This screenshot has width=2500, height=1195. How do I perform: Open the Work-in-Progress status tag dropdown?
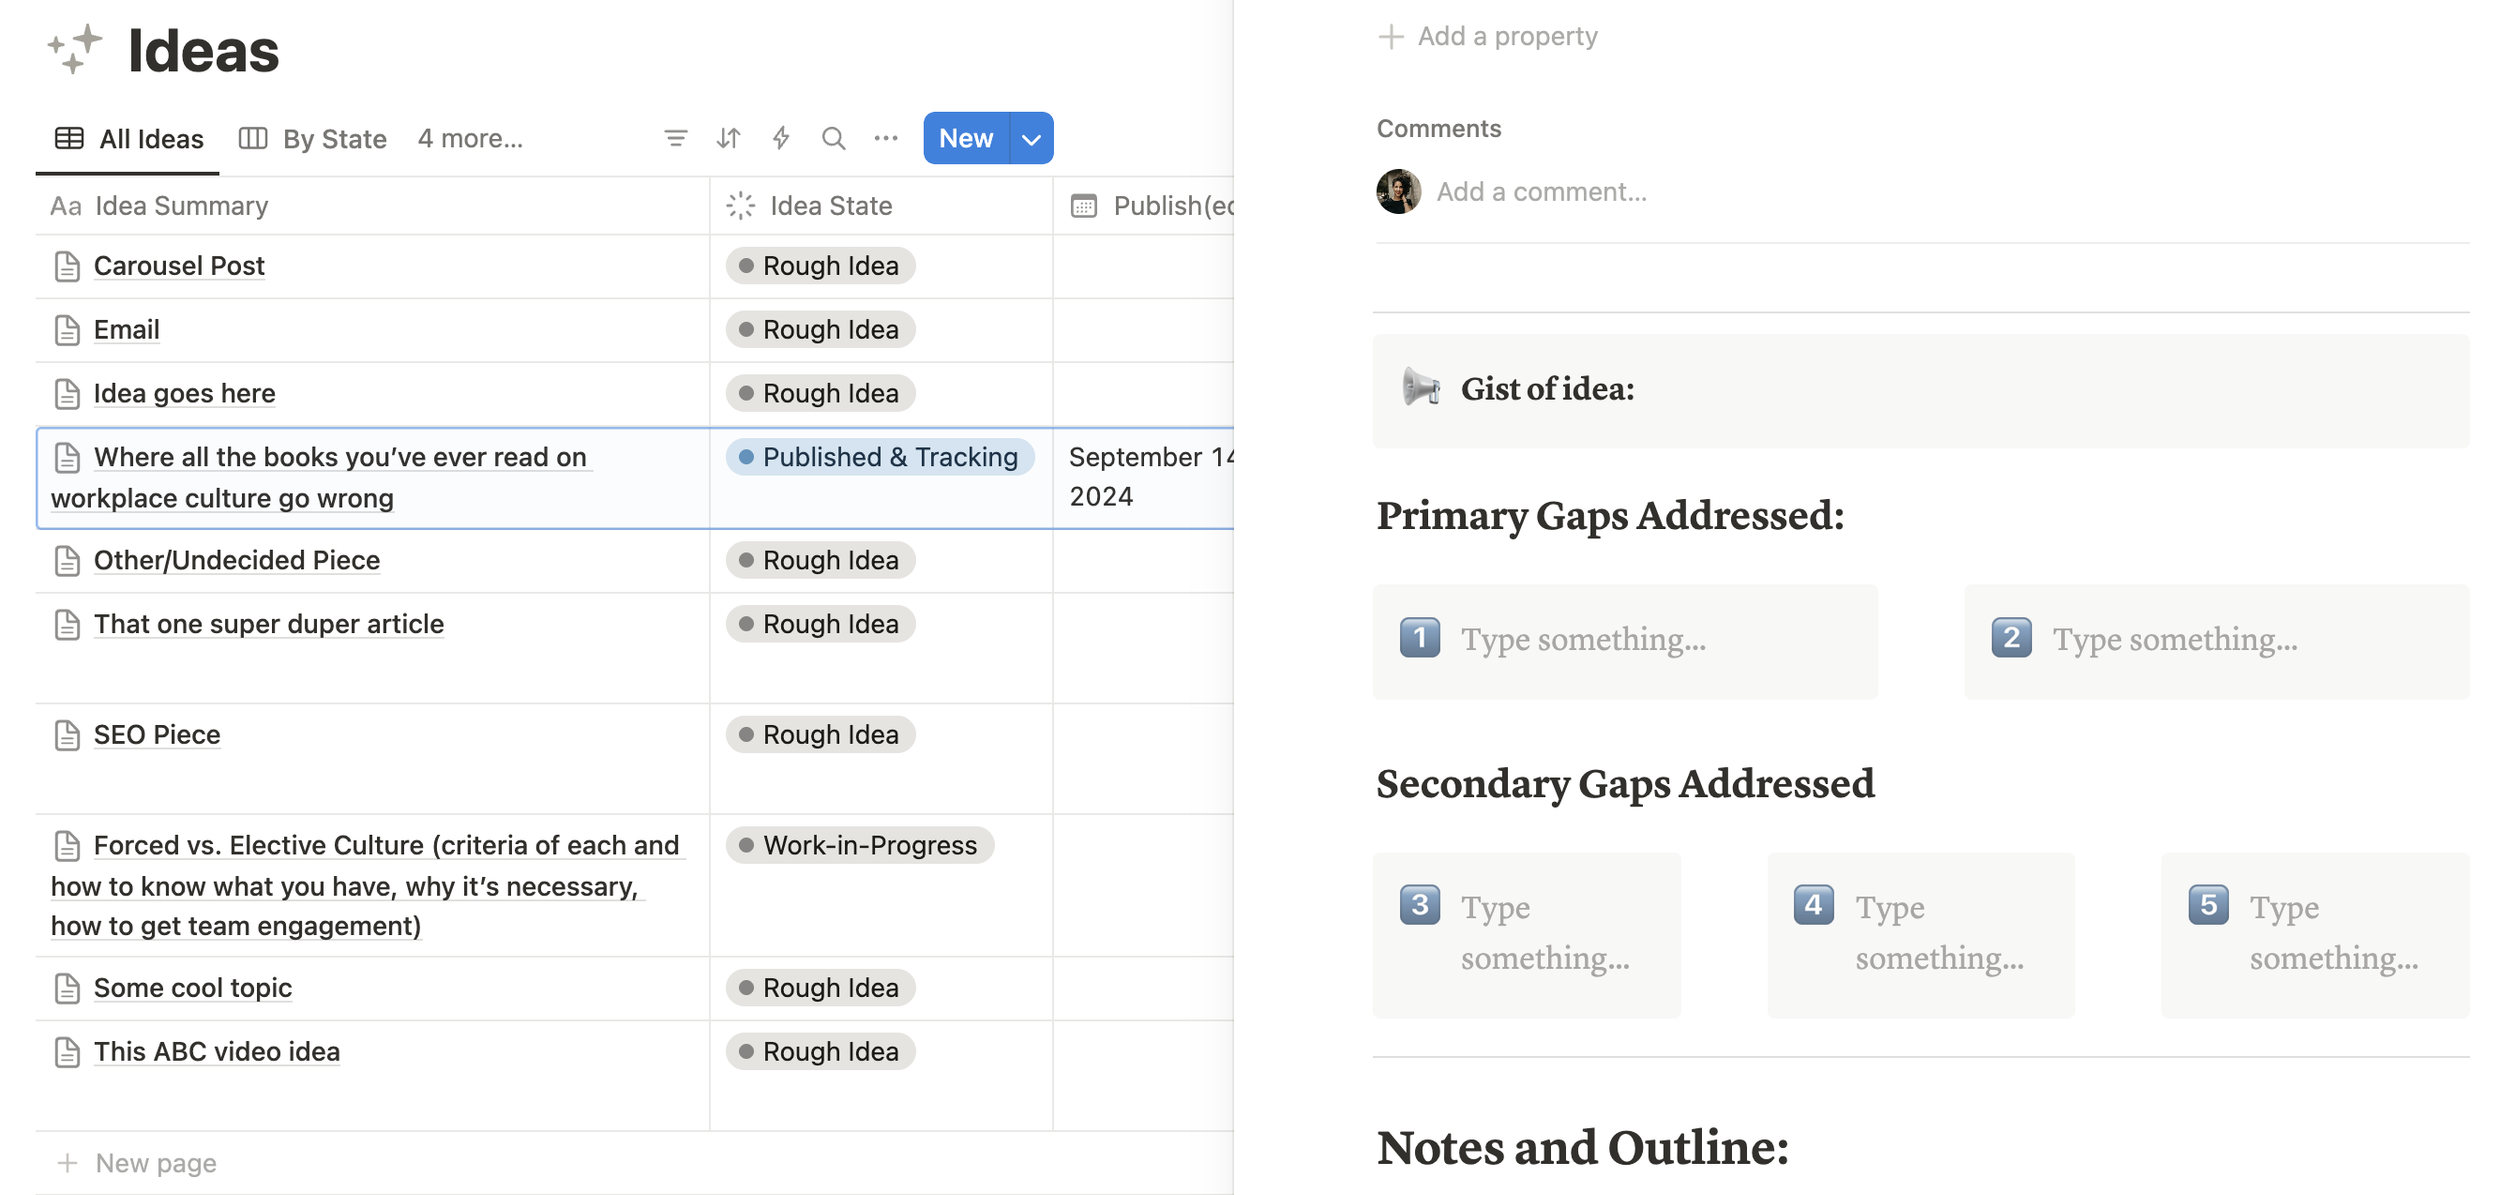pyautogui.click(x=859, y=845)
